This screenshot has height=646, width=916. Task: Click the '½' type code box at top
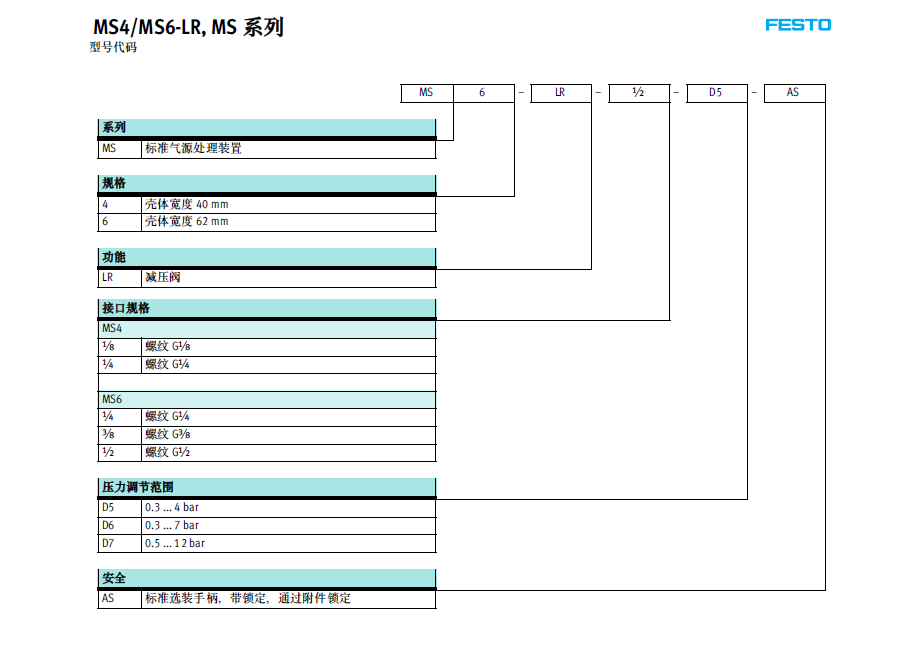(639, 93)
